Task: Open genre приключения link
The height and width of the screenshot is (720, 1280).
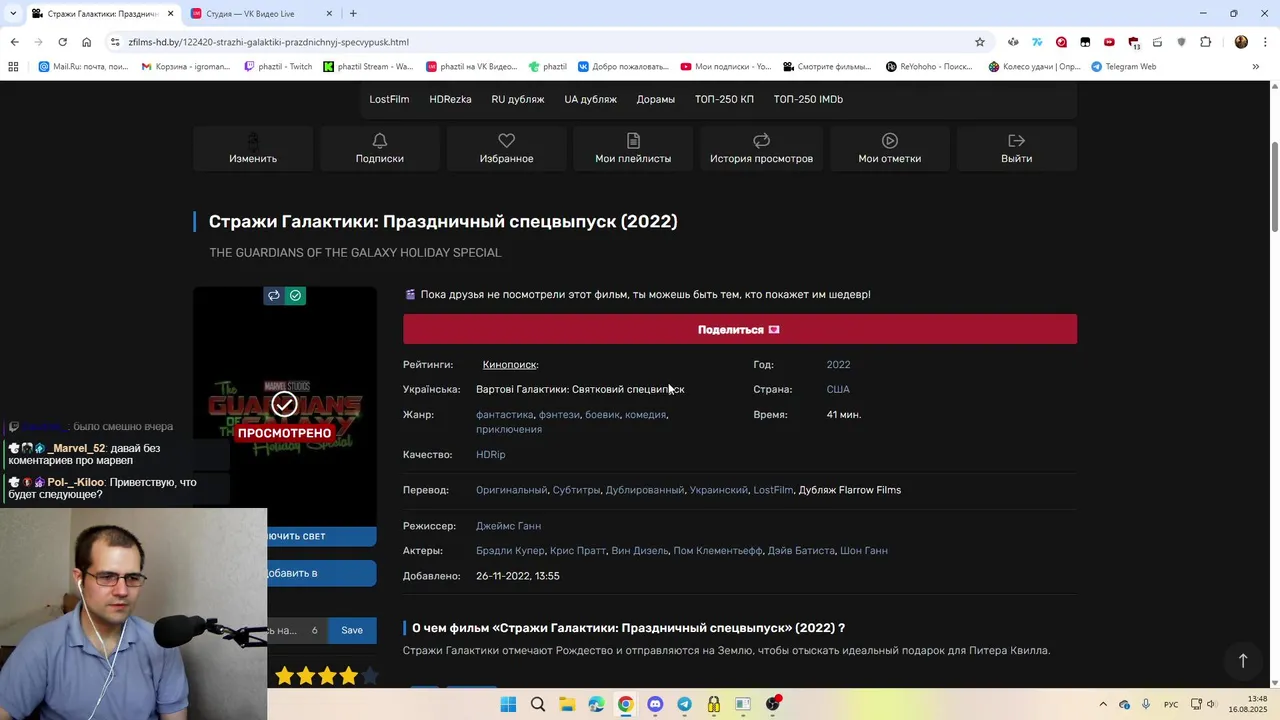Action: 509,429
